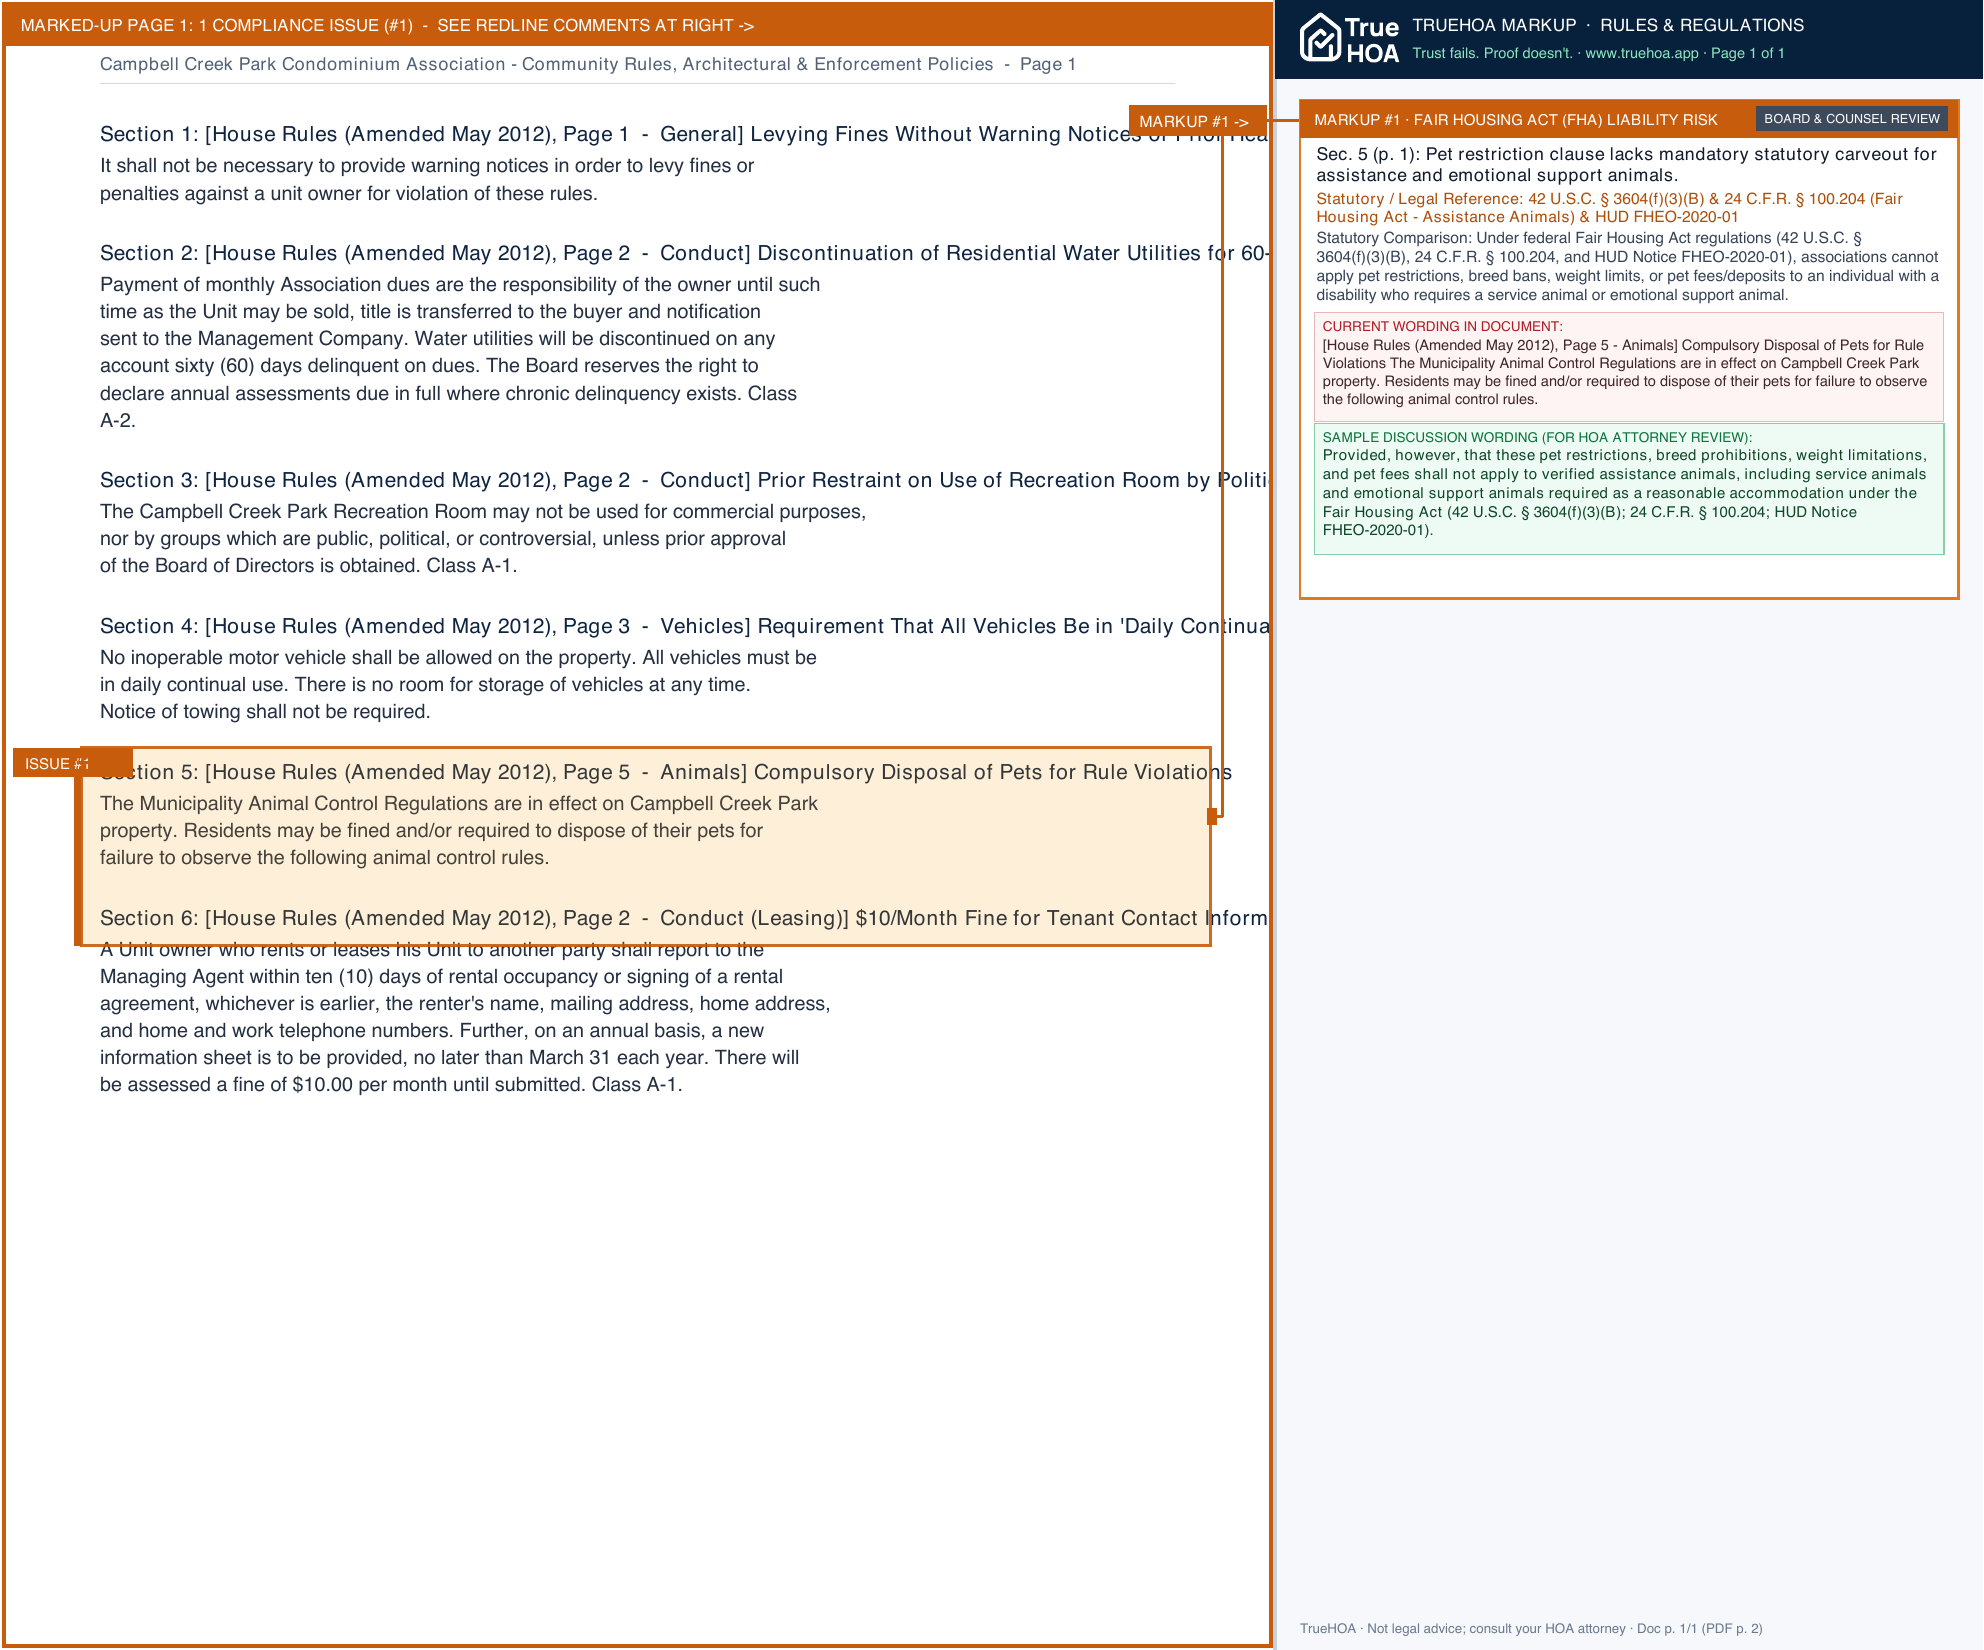Screen dimensions: 1984x1650
Task: Click the Section 1 heading on levying fines
Action: (x=683, y=134)
